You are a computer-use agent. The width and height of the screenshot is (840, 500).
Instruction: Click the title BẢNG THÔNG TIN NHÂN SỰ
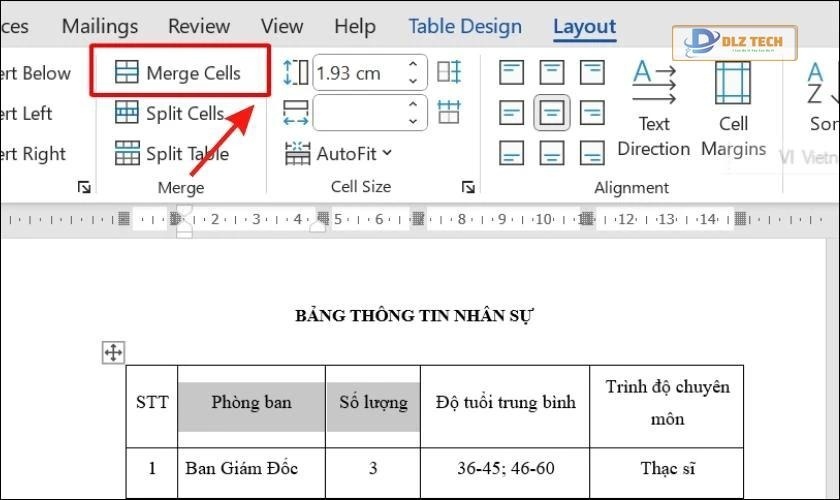click(414, 316)
